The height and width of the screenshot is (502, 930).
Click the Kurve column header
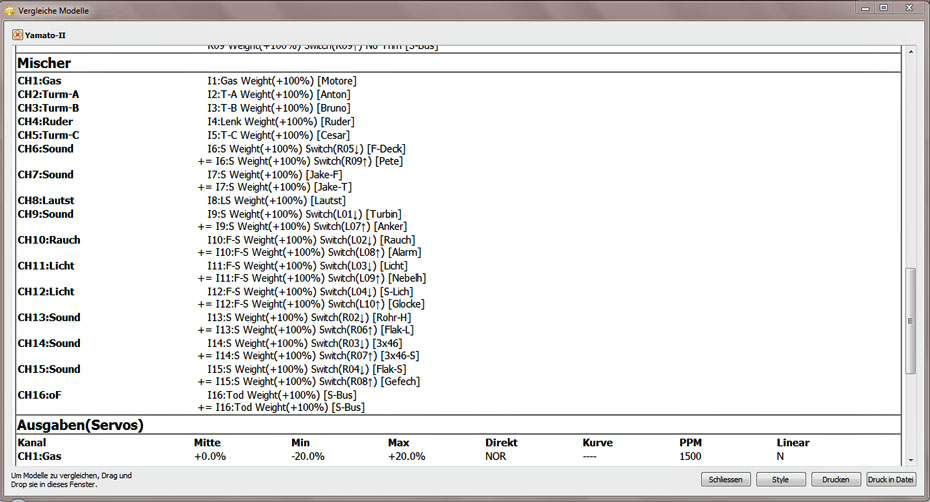click(597, 443)
